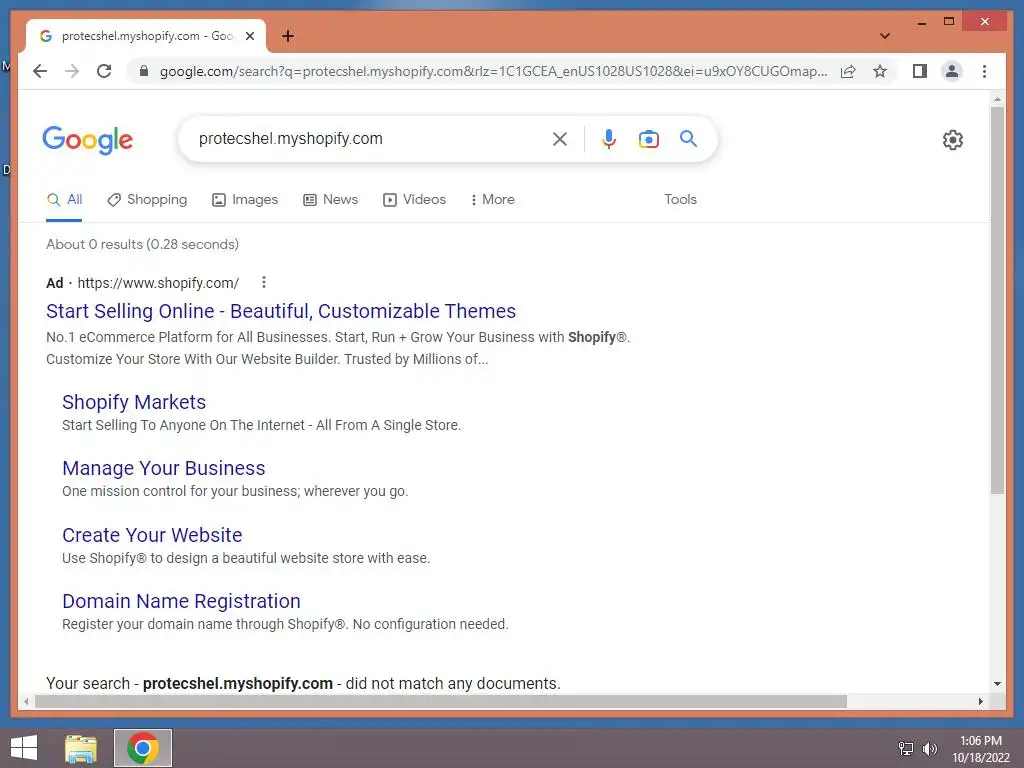Open the taskbar clock and date
Screen dimensions: 1024x768
981,748
